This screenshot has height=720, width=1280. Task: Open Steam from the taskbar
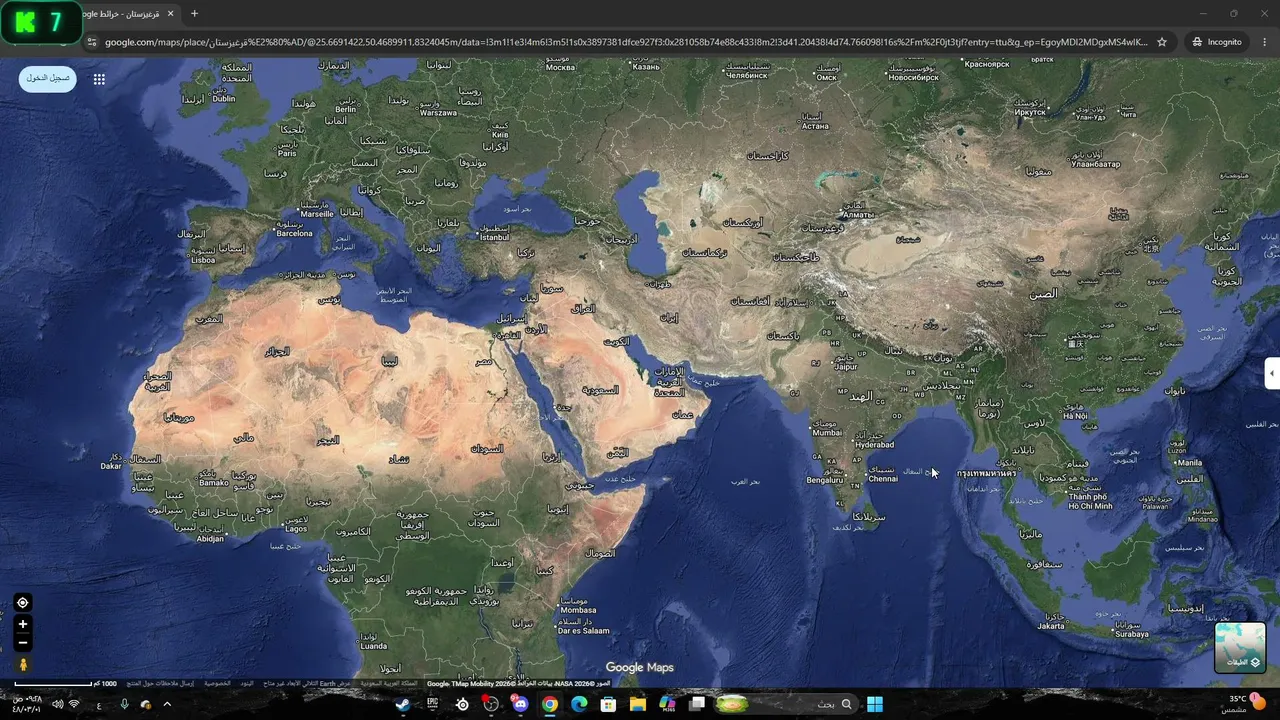pyautogui.click(x=402, y=704)
